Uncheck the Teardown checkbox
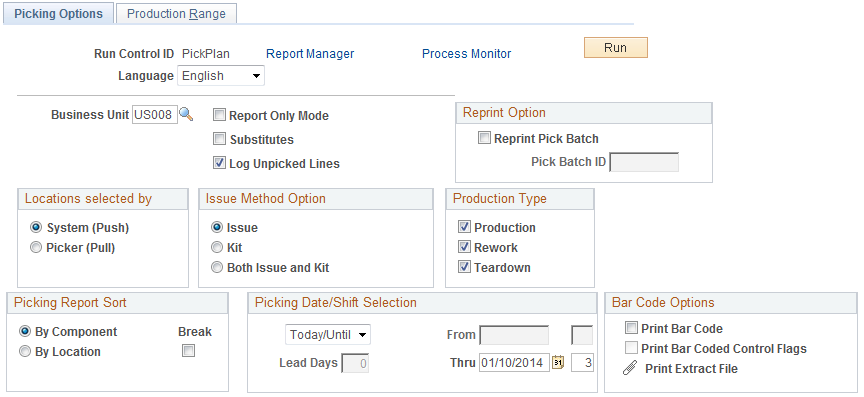864x397 pixels. (x=465, y=267)
